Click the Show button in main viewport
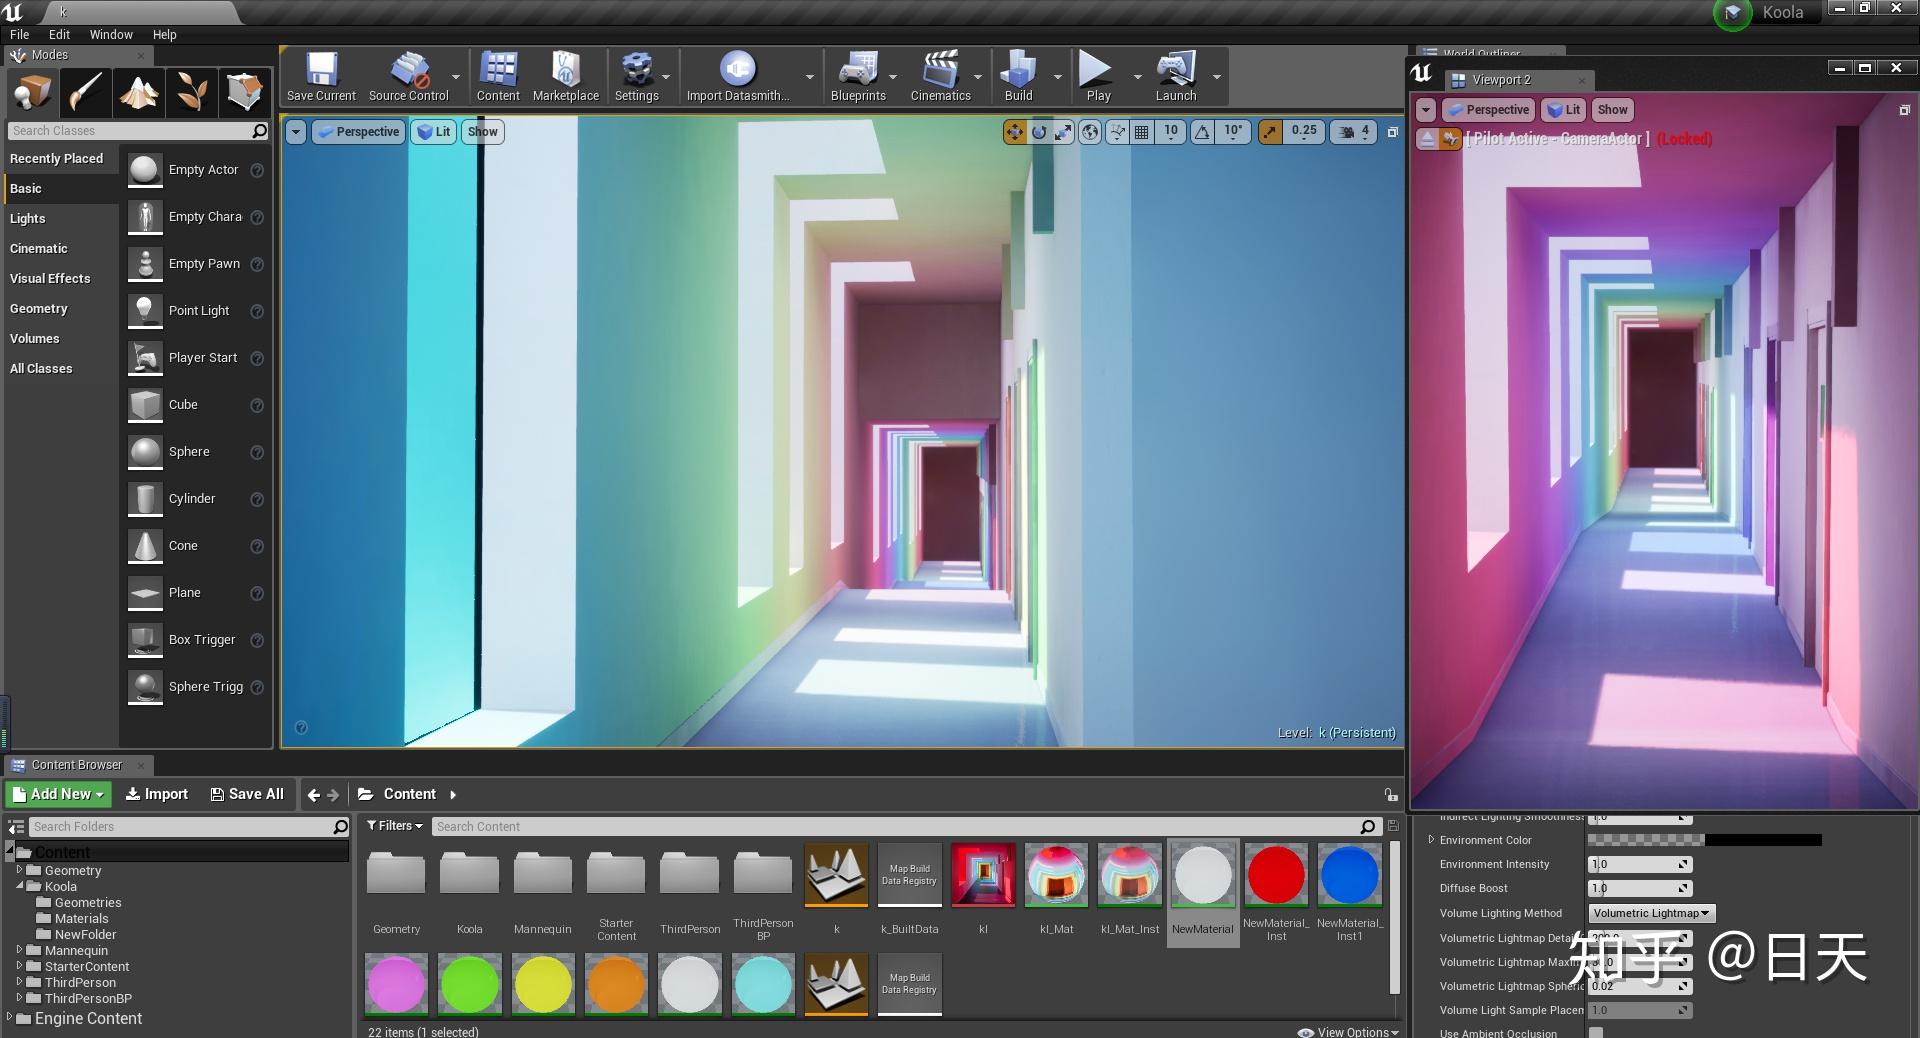The image size is (1920, 1038). coord(483,132)
